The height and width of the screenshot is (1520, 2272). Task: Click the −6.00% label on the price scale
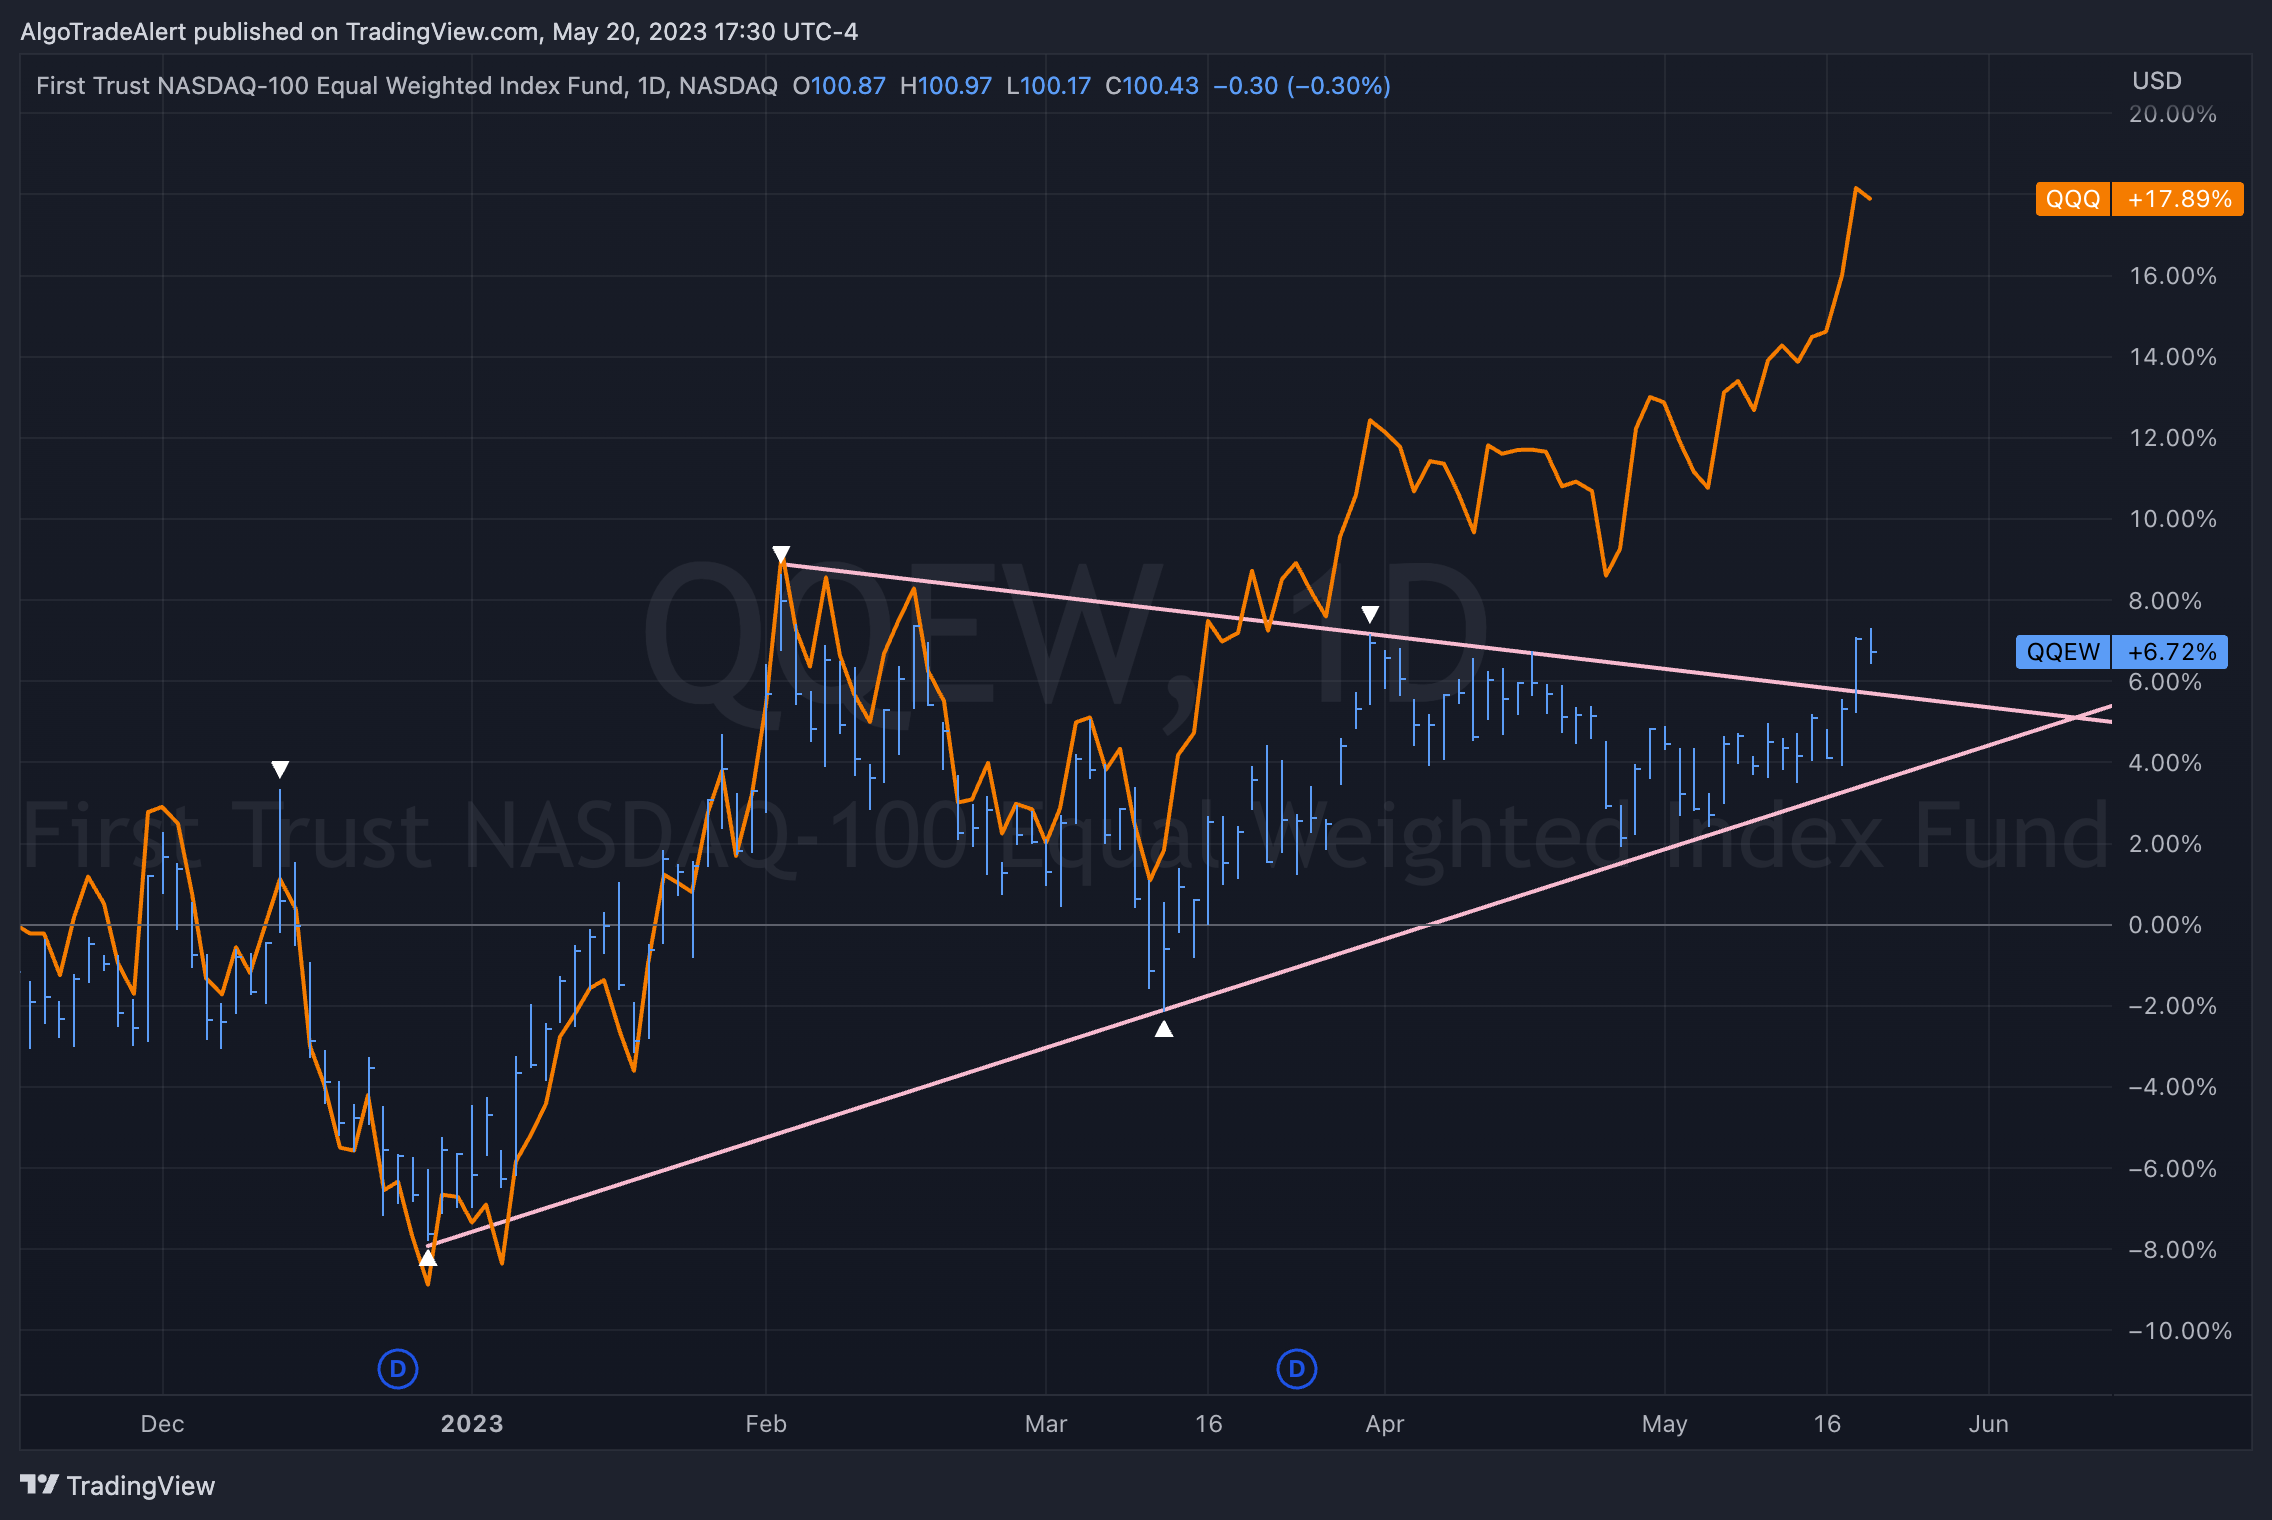click(2172, 1169)
